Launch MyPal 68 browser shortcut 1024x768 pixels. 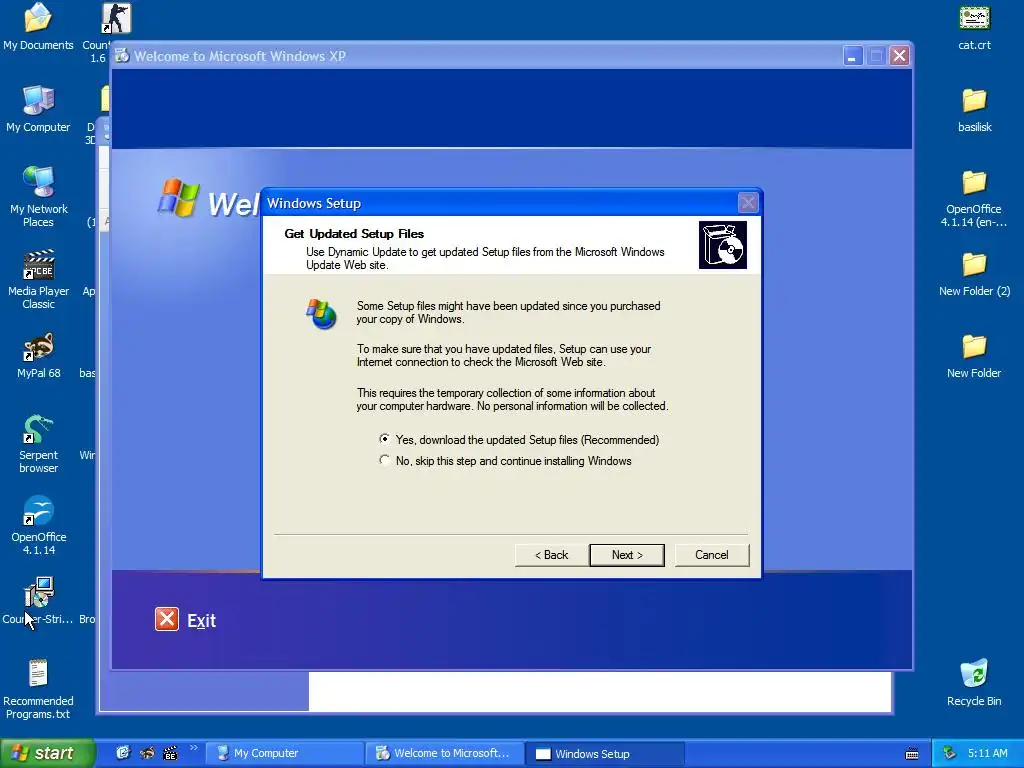coord(38,356)
